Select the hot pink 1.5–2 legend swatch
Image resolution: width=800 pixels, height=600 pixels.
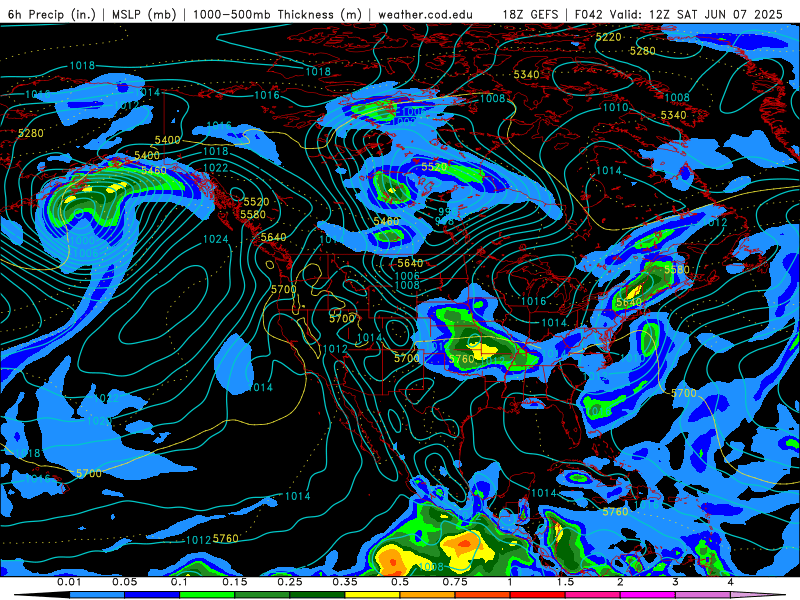593,595
